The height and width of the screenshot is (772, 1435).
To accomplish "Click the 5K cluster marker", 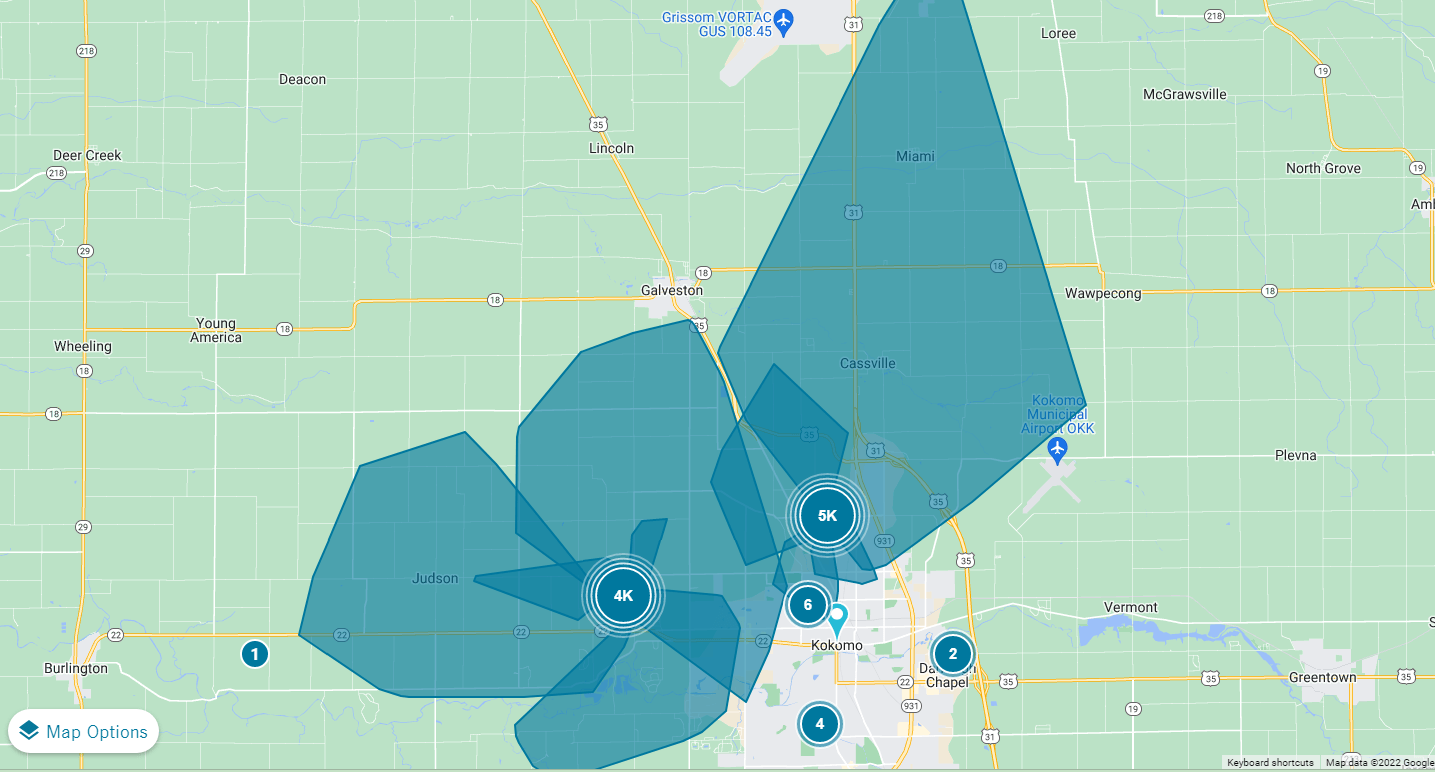I will pos(827,516).
